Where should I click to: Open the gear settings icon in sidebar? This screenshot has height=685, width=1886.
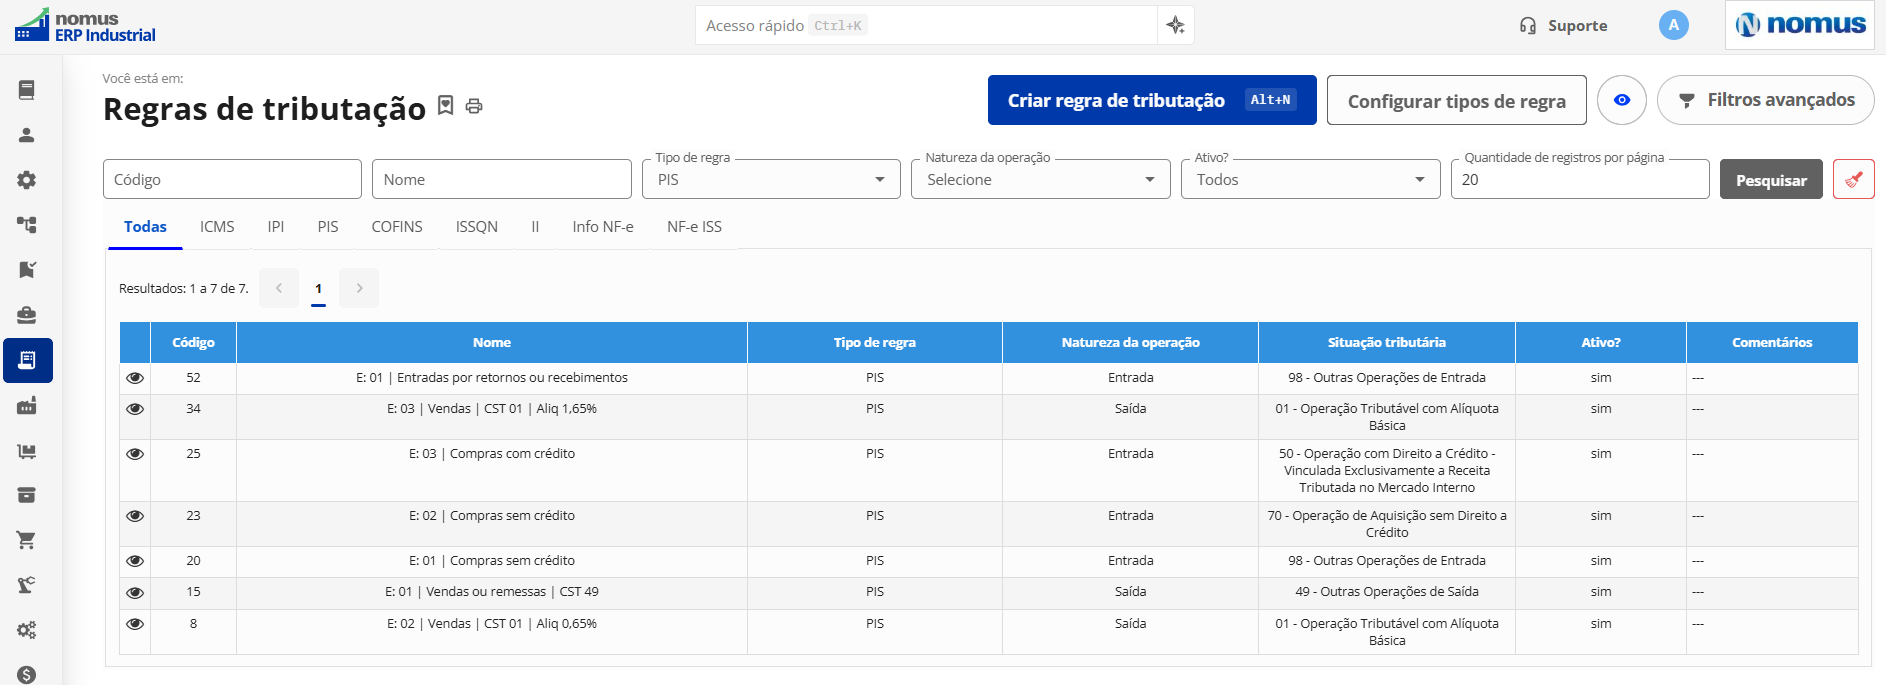27,180
